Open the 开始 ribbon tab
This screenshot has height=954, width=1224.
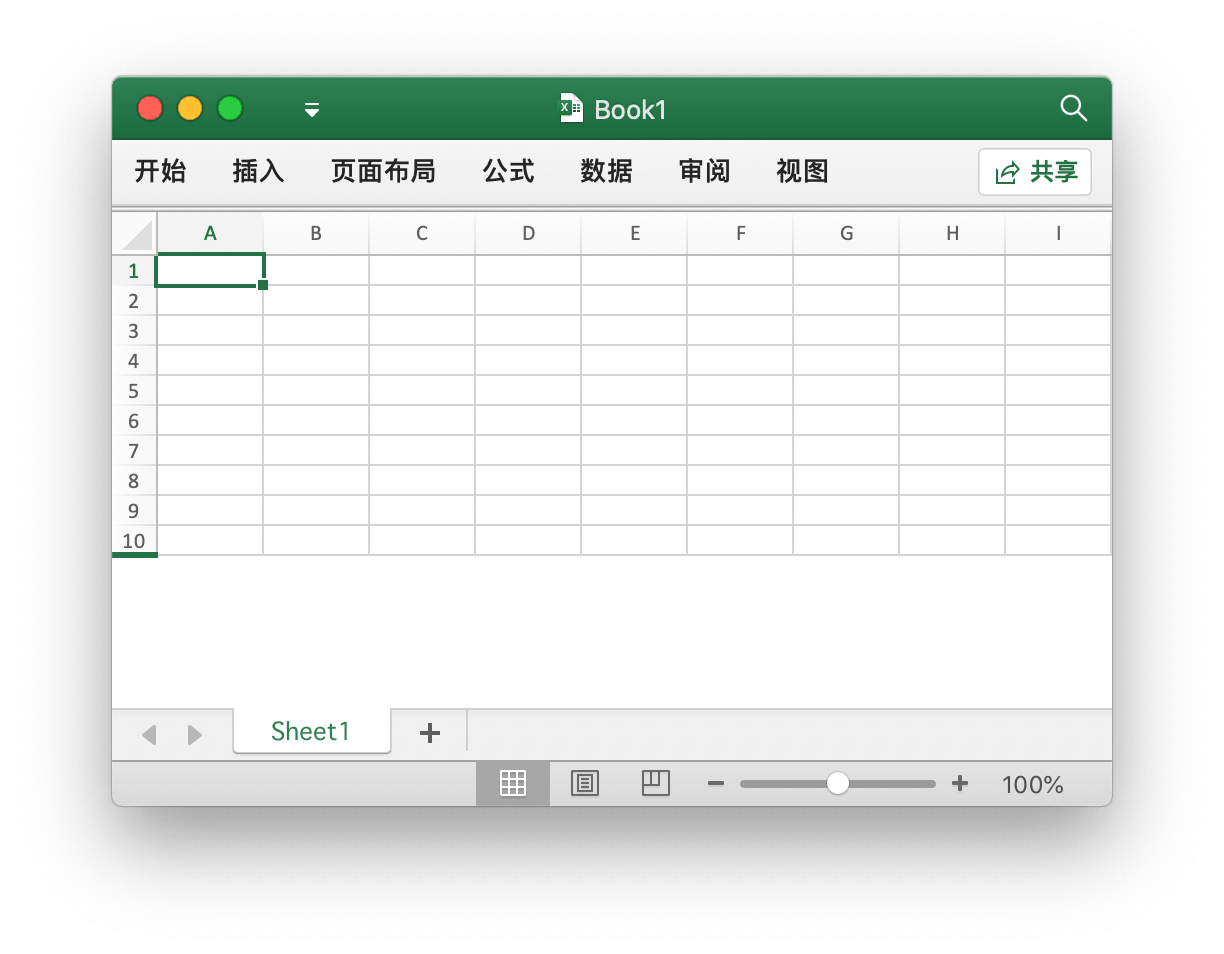pyautogui.click(x=160, y=171)
